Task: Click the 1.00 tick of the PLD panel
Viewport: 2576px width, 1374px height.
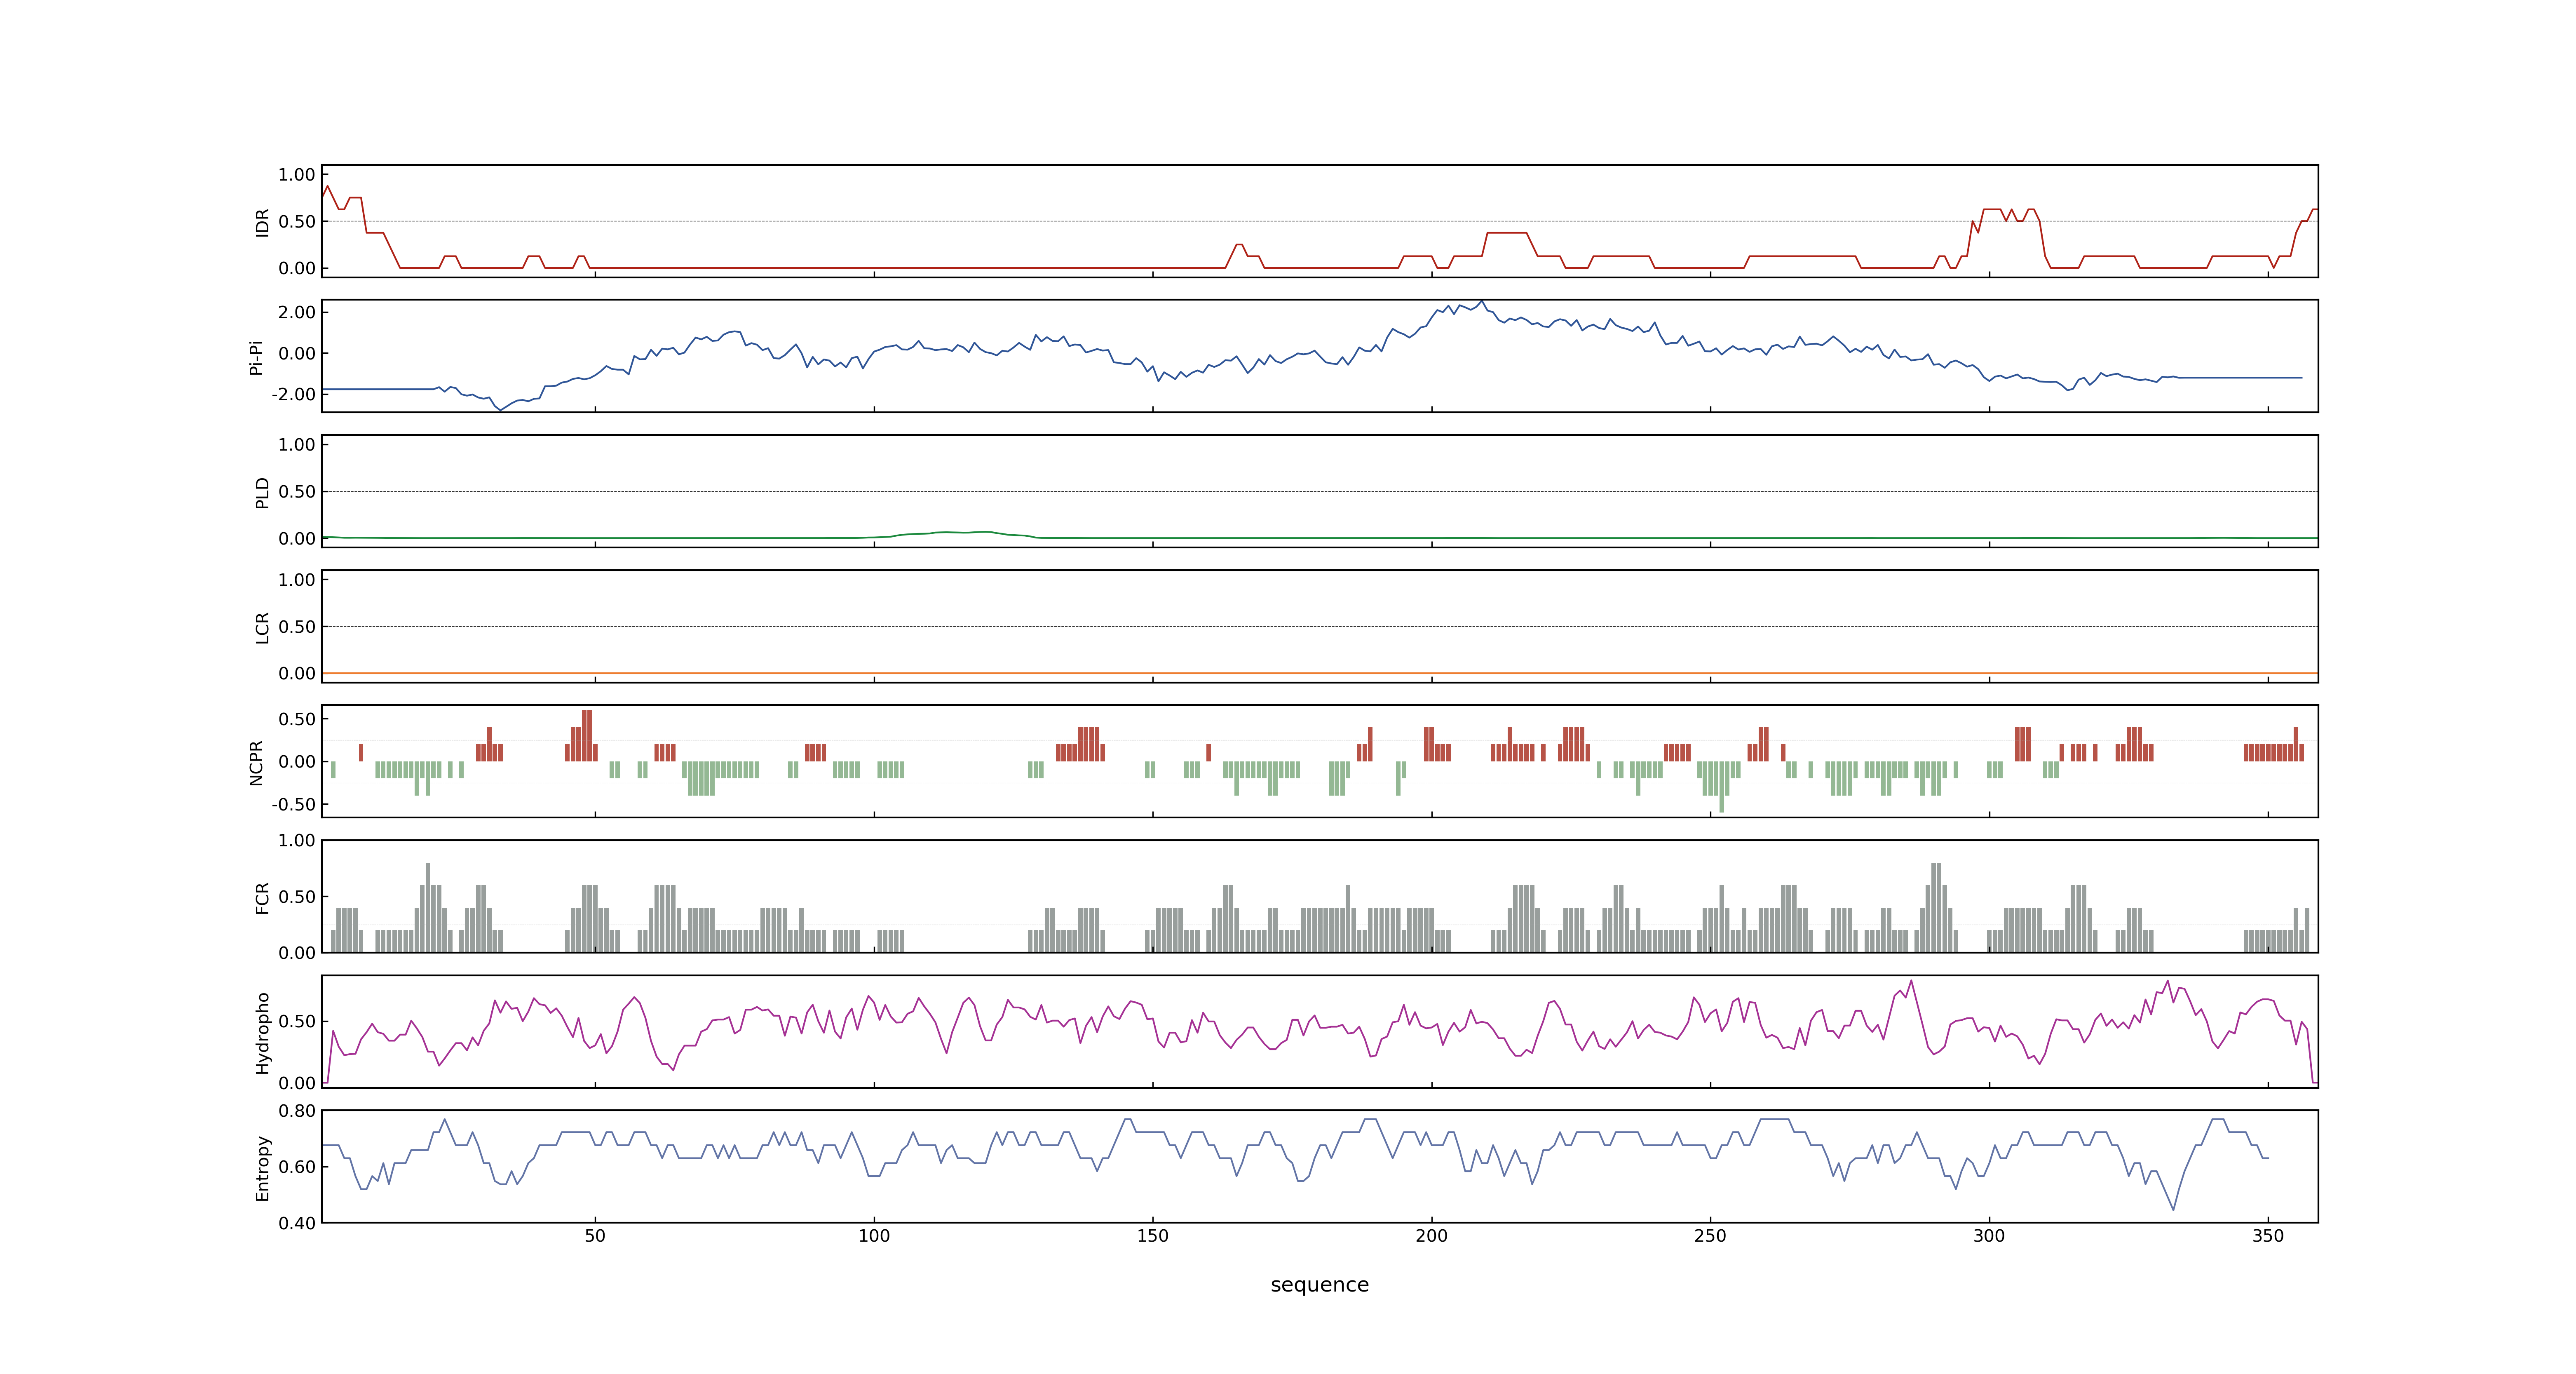Action: click(297, 445)
